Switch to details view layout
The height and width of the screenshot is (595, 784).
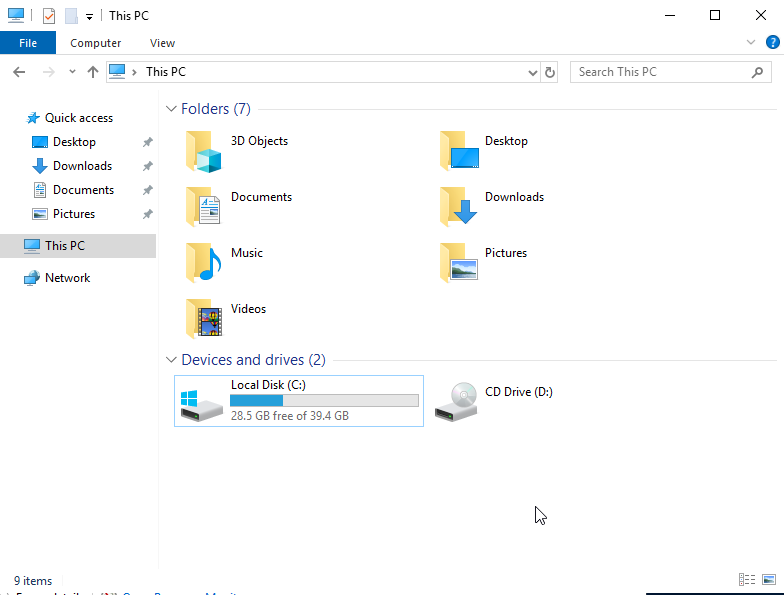pos(747,580)
